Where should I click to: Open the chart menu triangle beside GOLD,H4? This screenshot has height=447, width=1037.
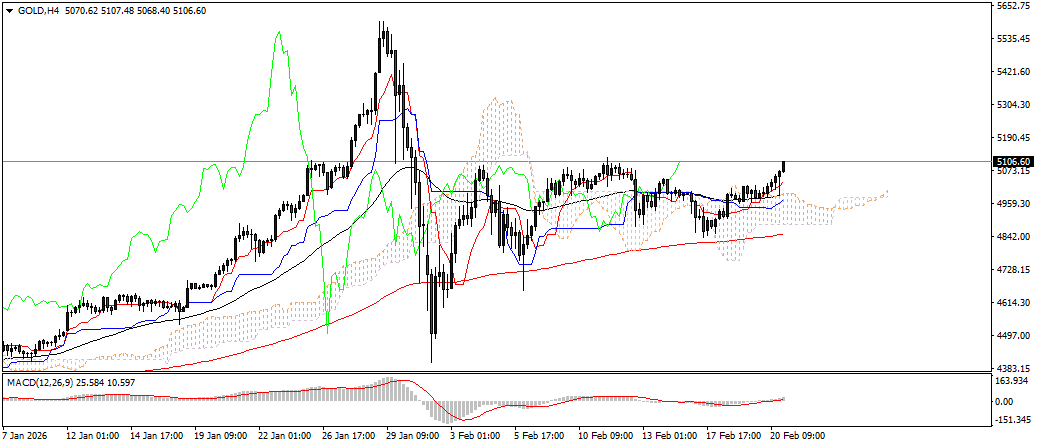click(x=9, y=11)
